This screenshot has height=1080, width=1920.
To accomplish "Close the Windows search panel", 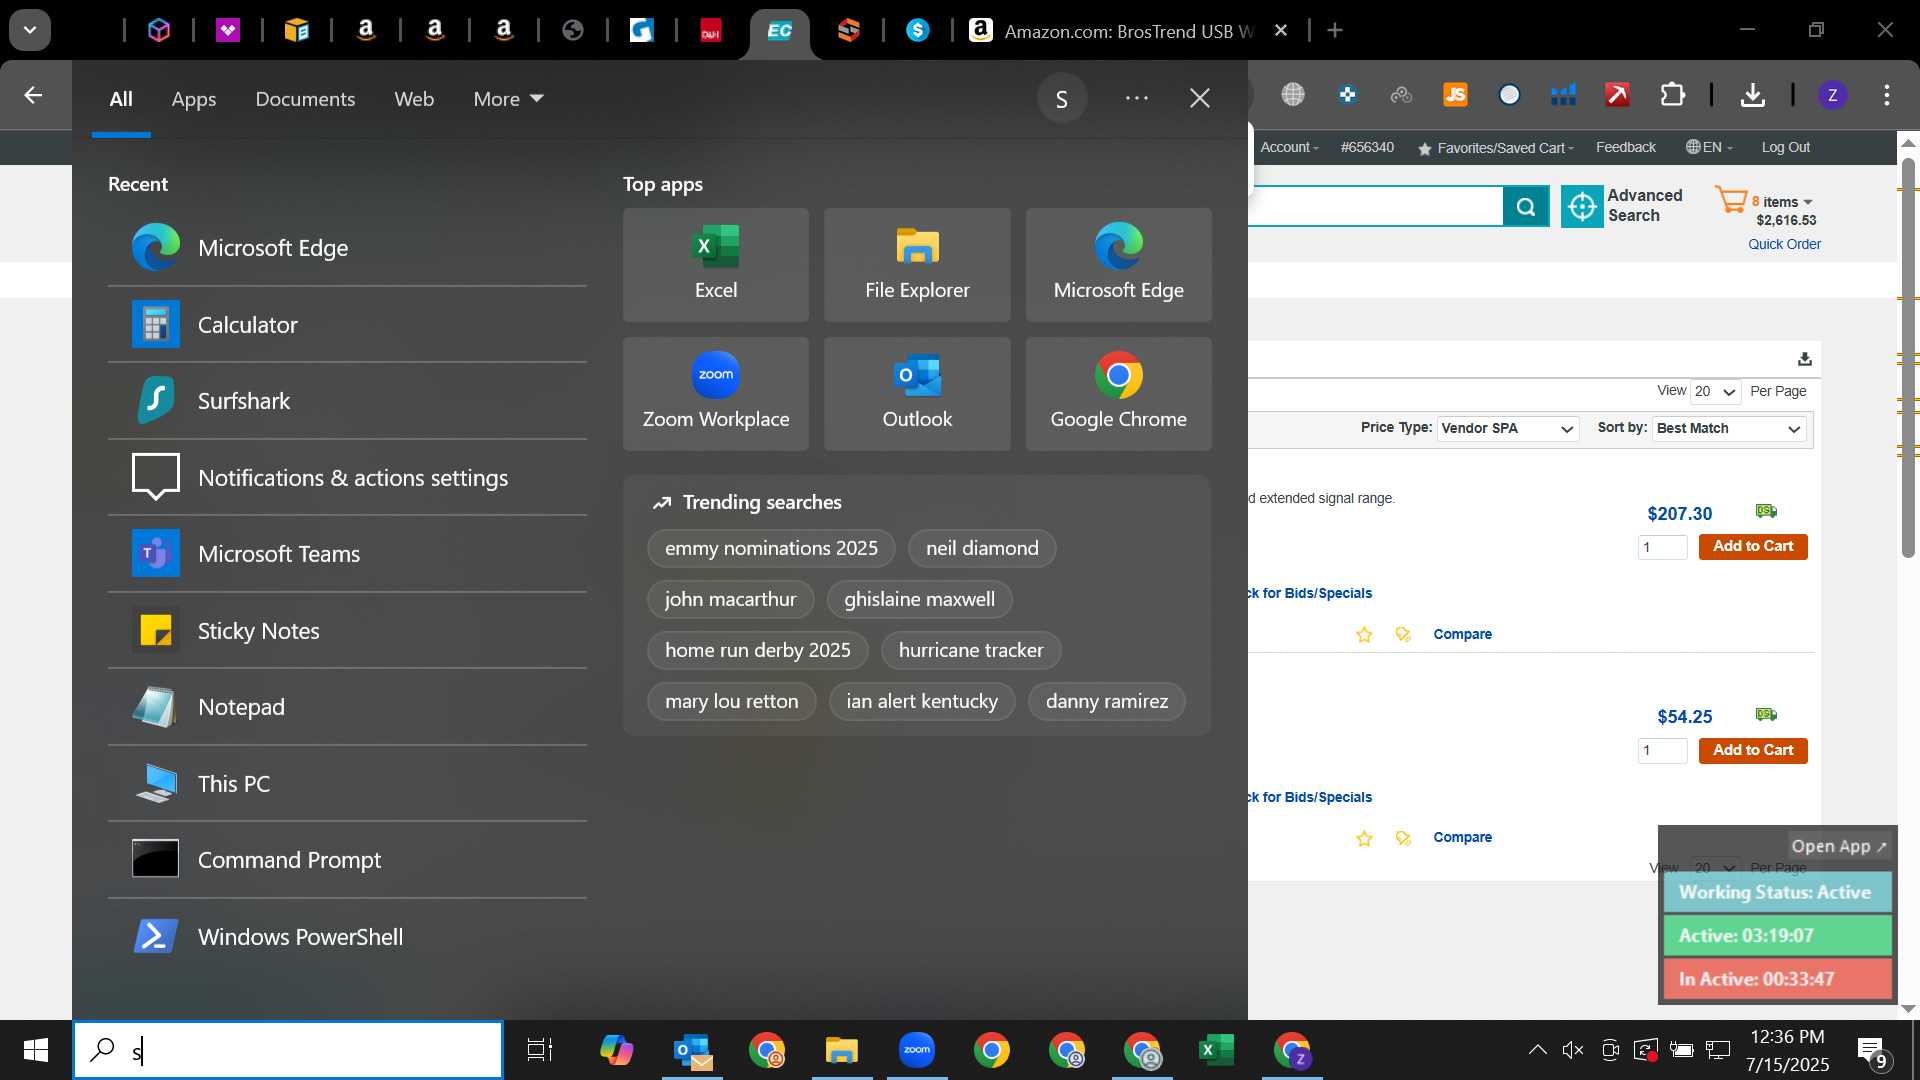I will tap(1200, 98).
